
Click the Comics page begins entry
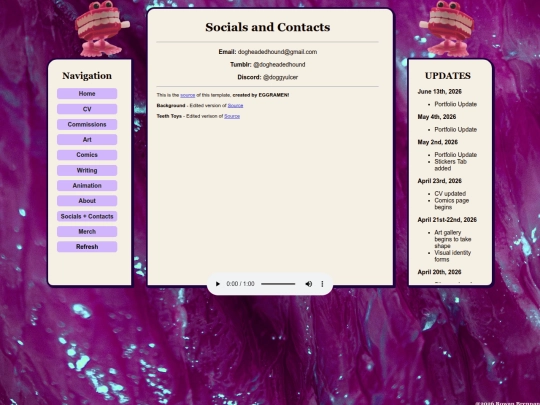[x=451, y=204]
